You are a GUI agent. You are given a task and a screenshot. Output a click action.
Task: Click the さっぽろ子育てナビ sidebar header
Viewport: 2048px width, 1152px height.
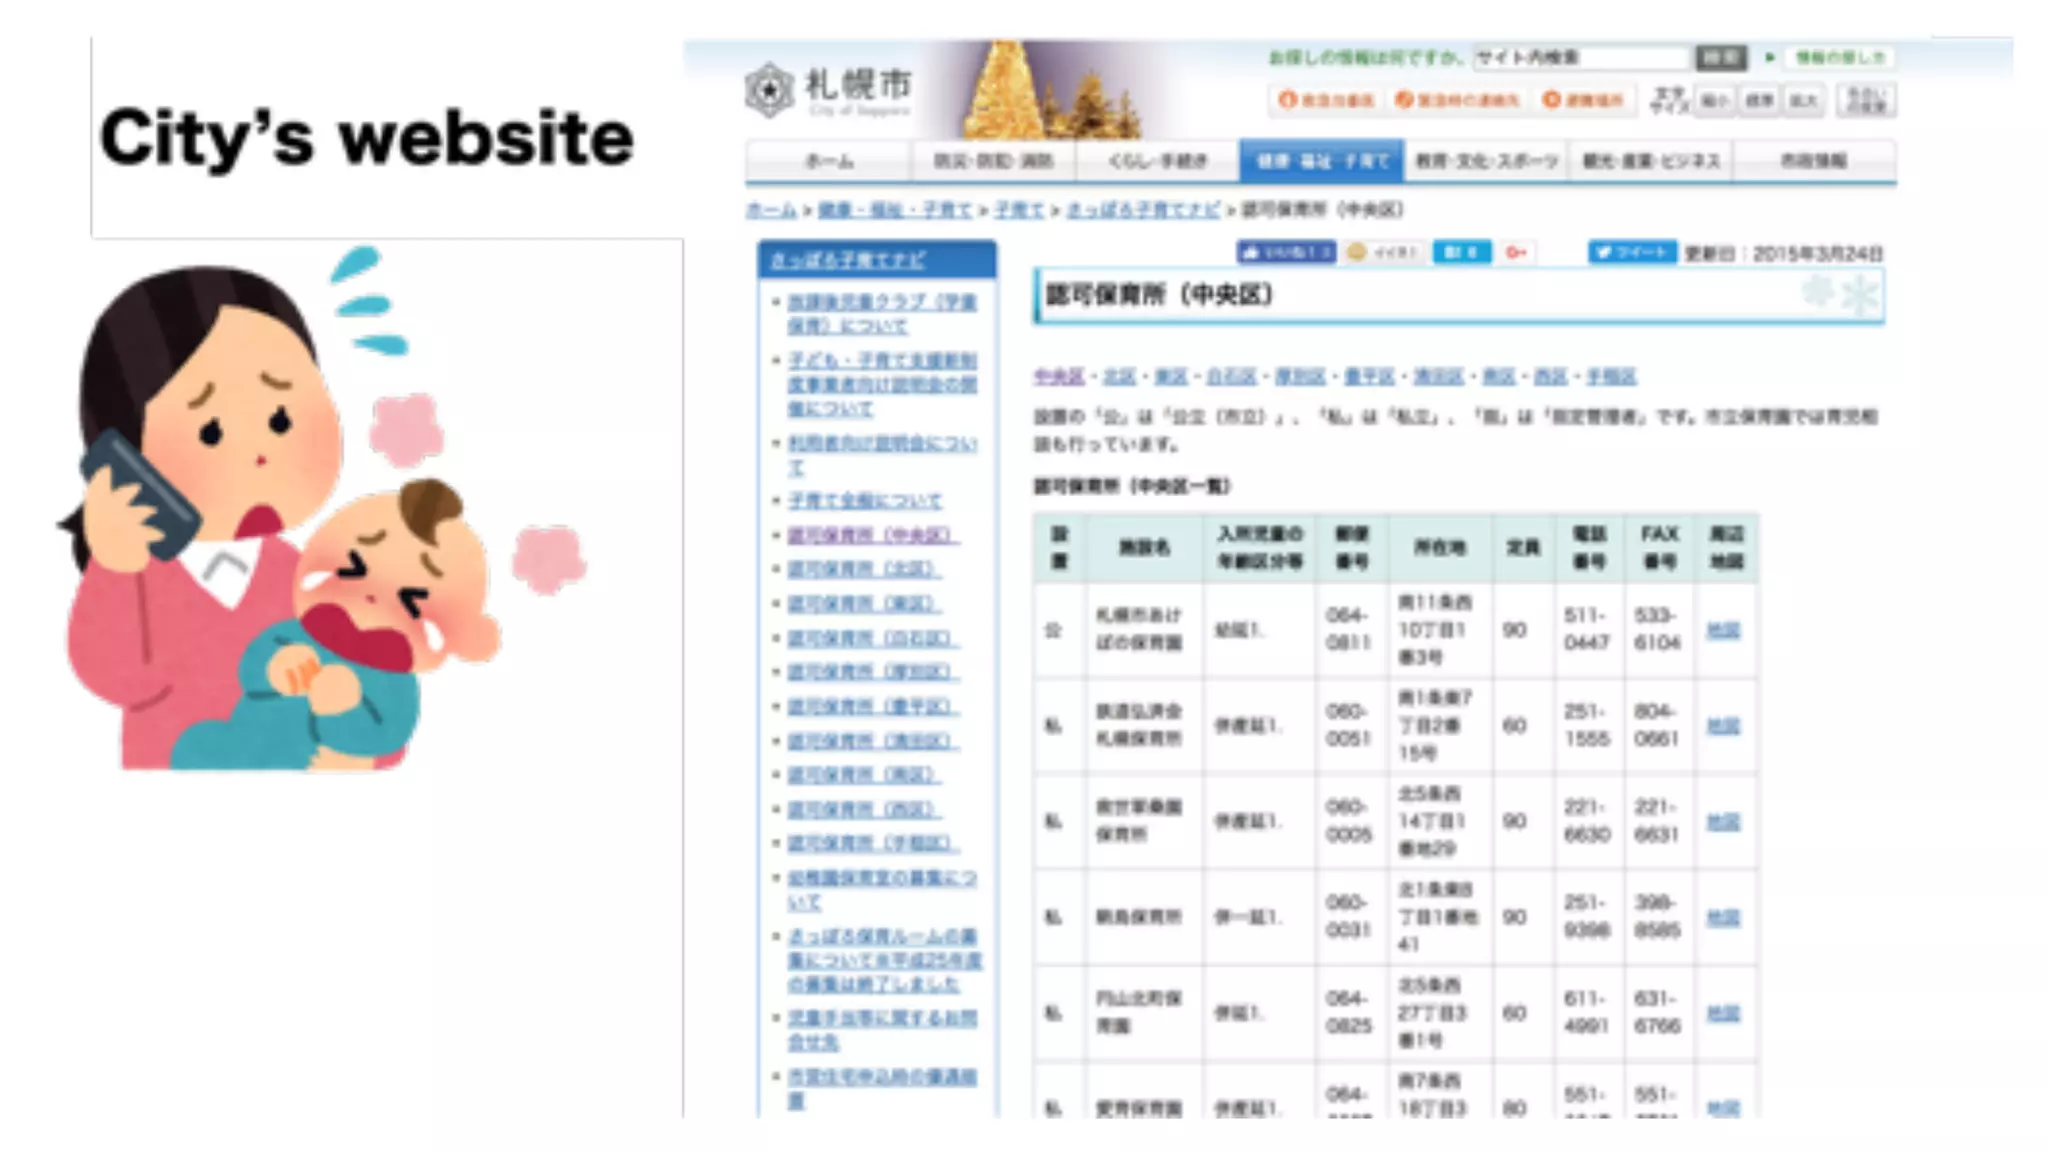click(x=848, y=260)
